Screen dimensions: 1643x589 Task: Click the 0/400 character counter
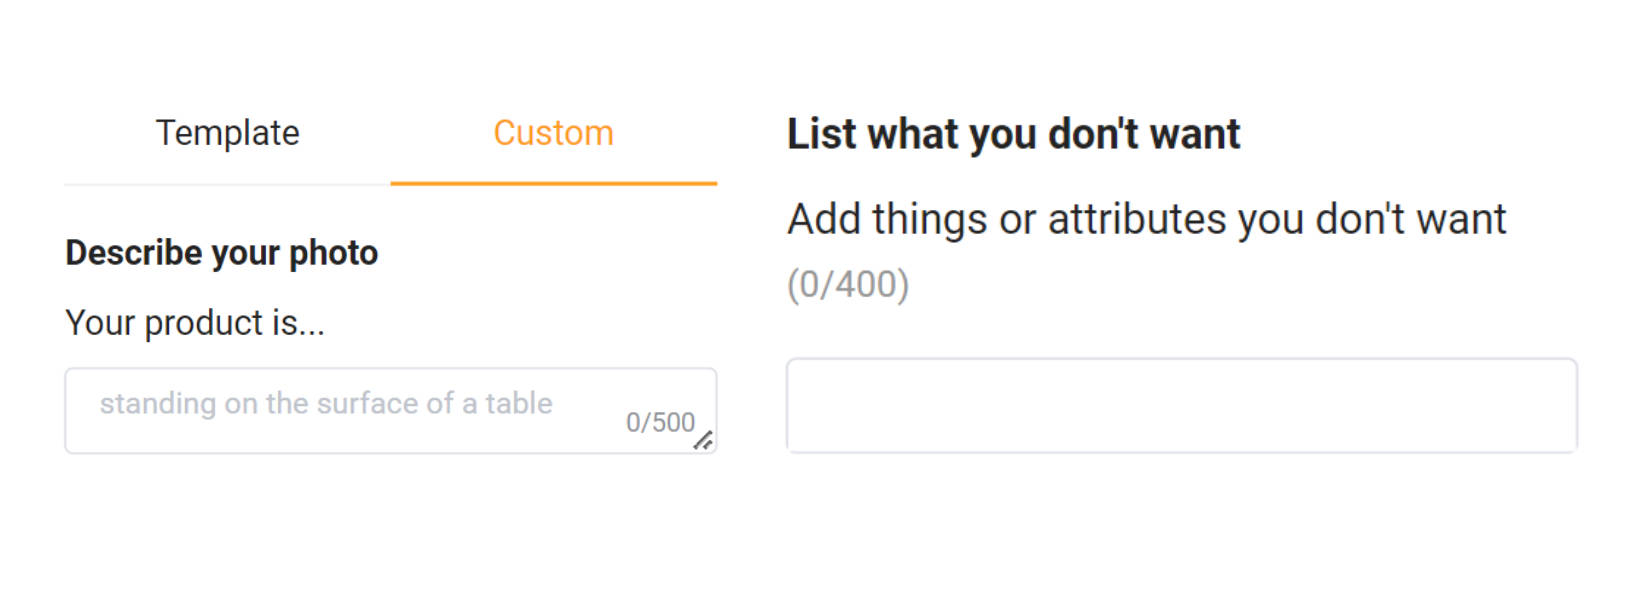[849, 283]
